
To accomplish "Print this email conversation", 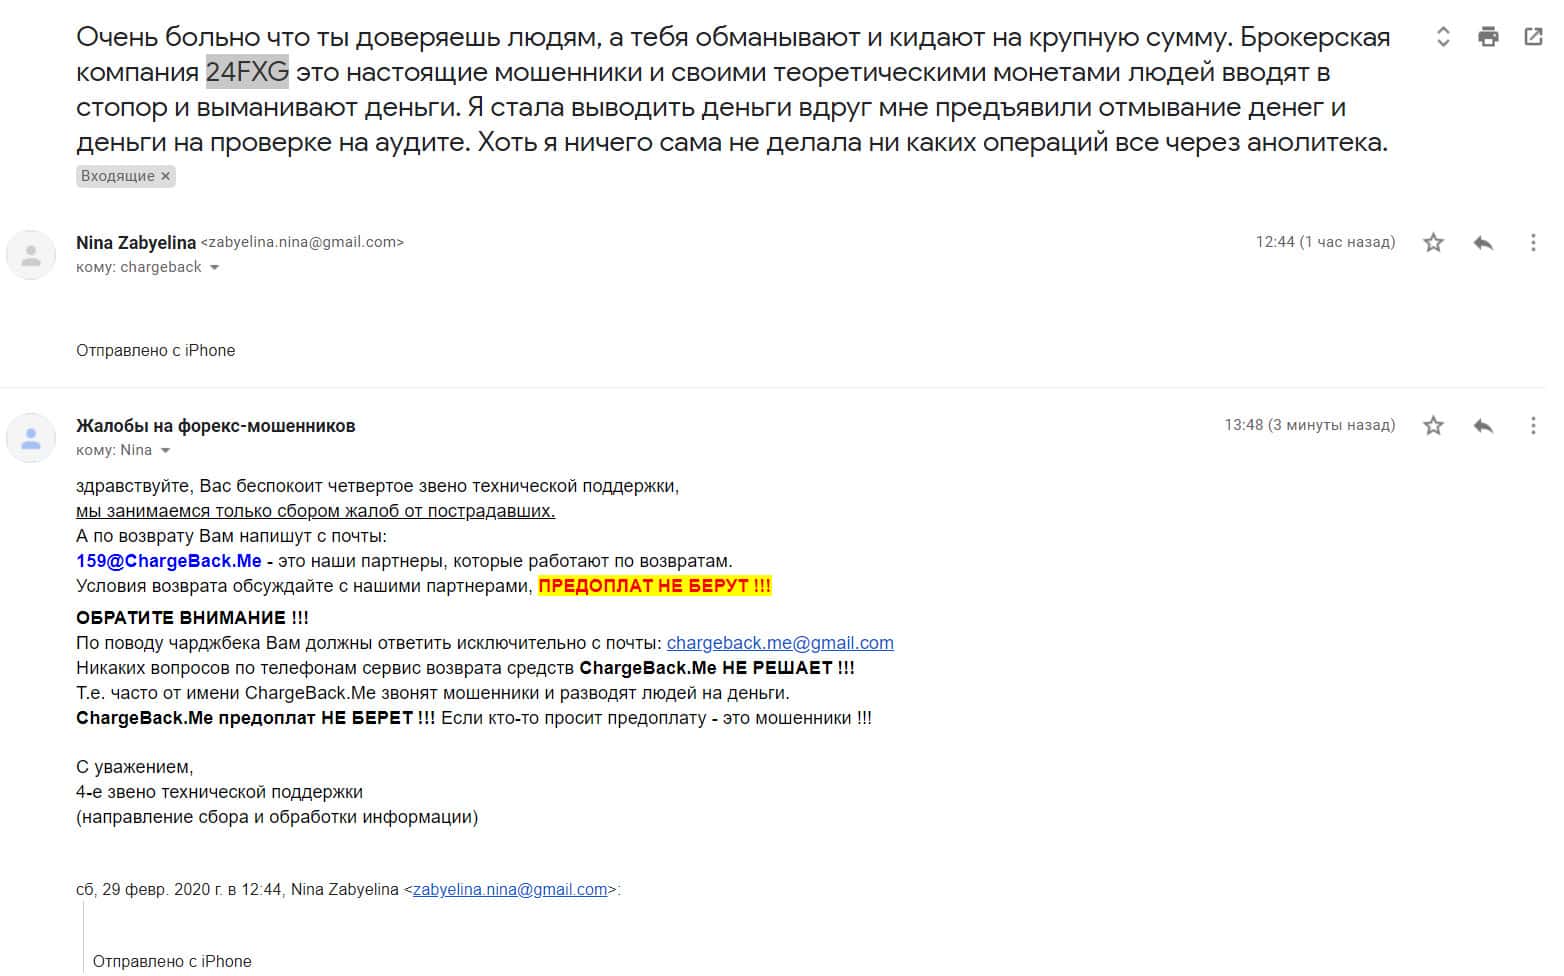I will (x=1488, y=38).
